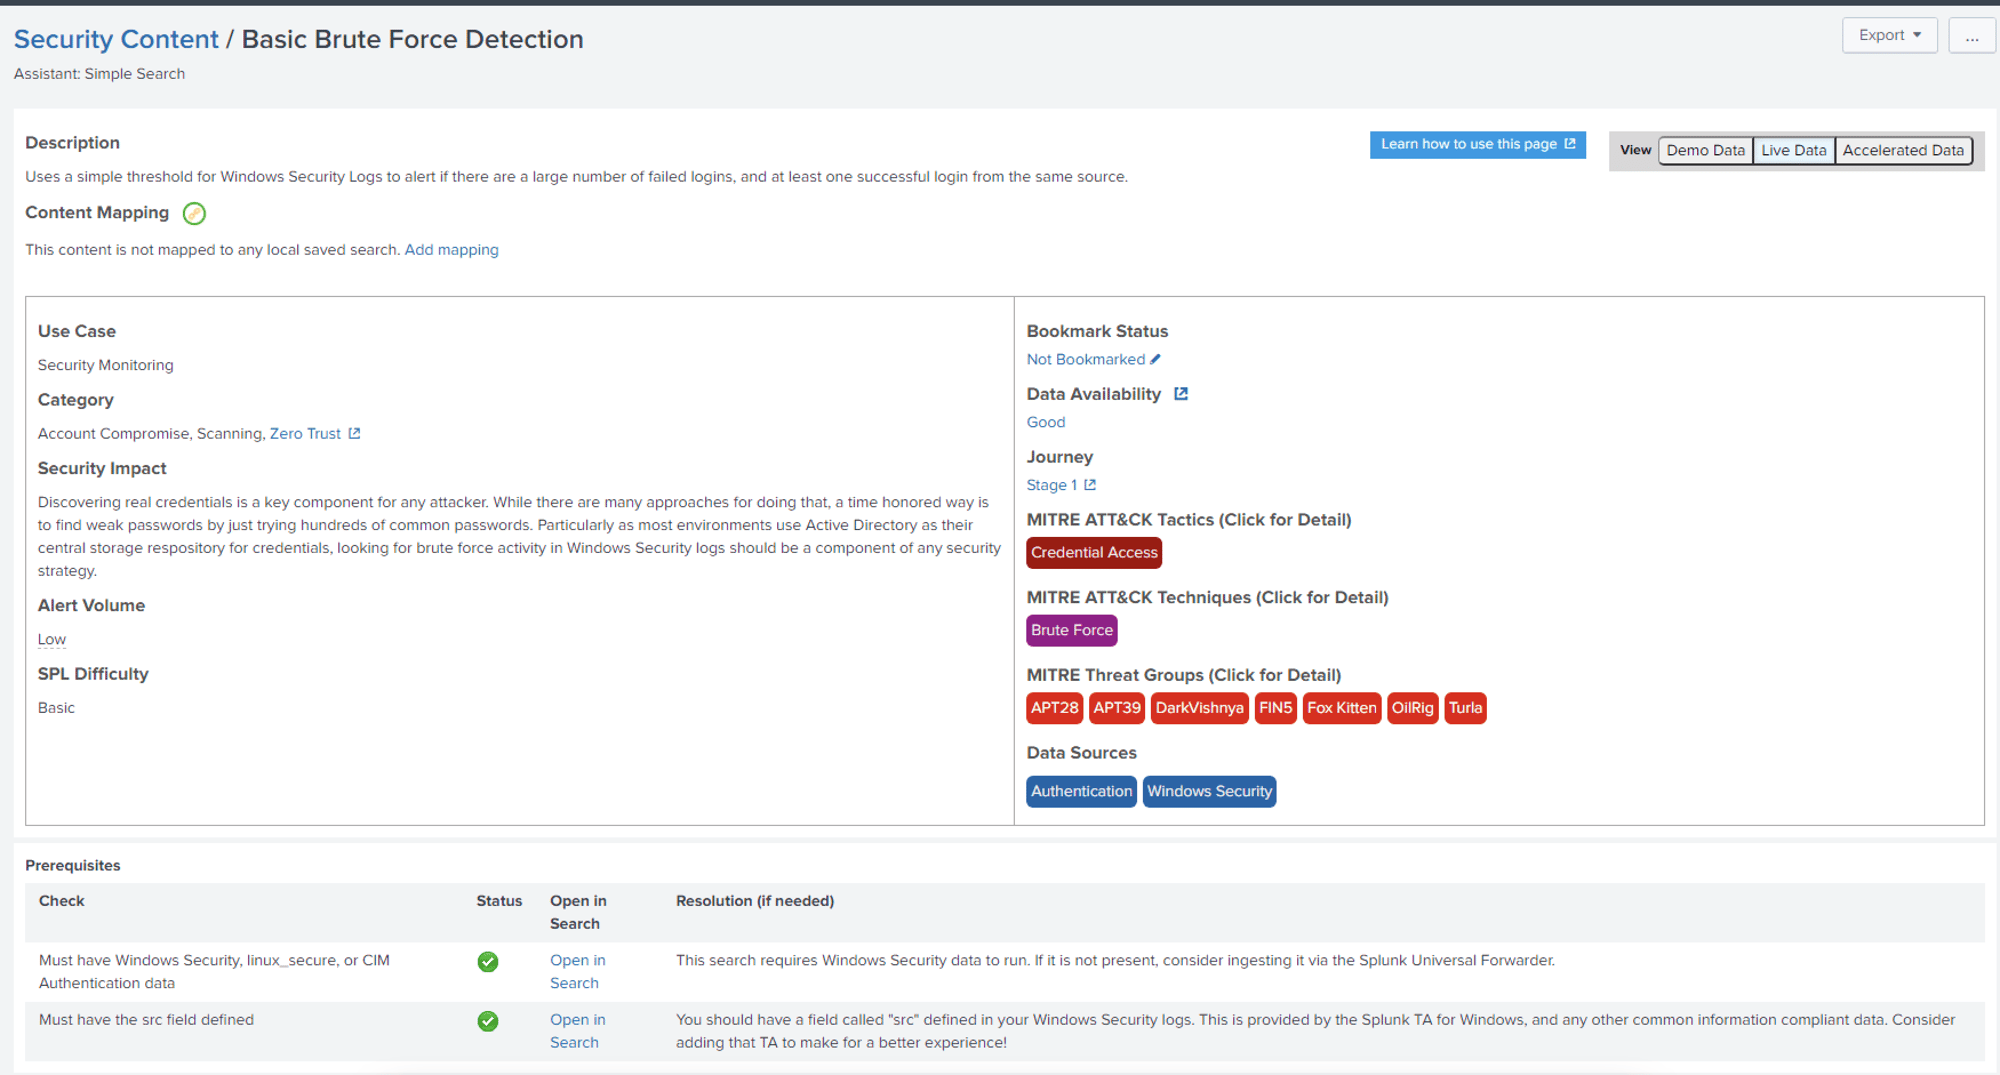Image resolution: width=2000 pixels, height=1075 pixels.
Task: Open Data Availability external link icon
Action: point(1180,393)
